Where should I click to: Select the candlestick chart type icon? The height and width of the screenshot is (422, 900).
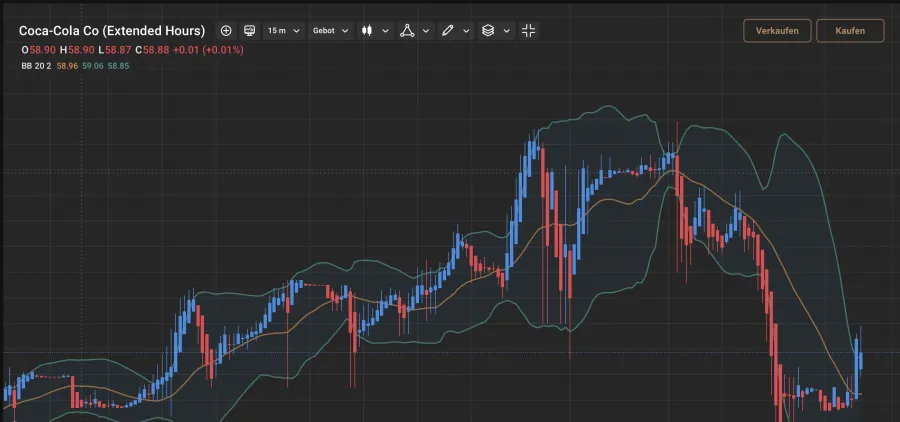[367, 31]
